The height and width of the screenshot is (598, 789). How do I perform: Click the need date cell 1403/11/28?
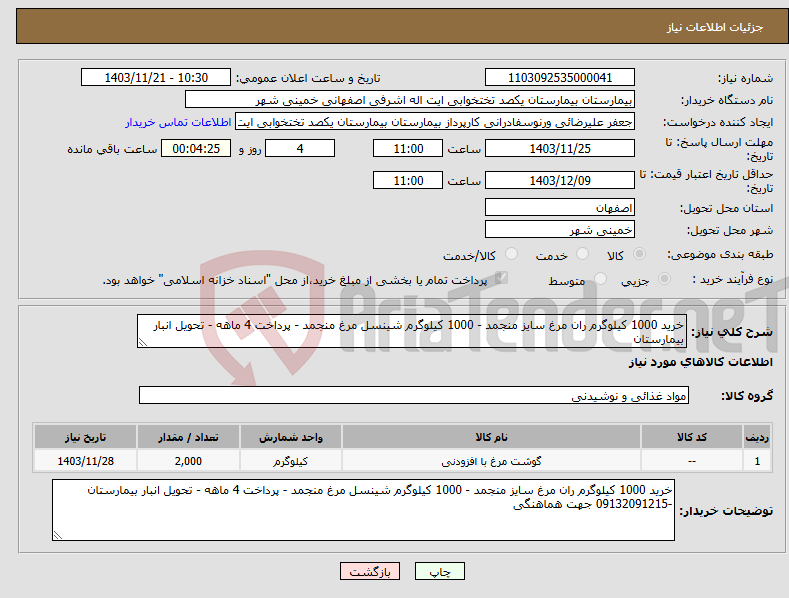tap(86, 461)
